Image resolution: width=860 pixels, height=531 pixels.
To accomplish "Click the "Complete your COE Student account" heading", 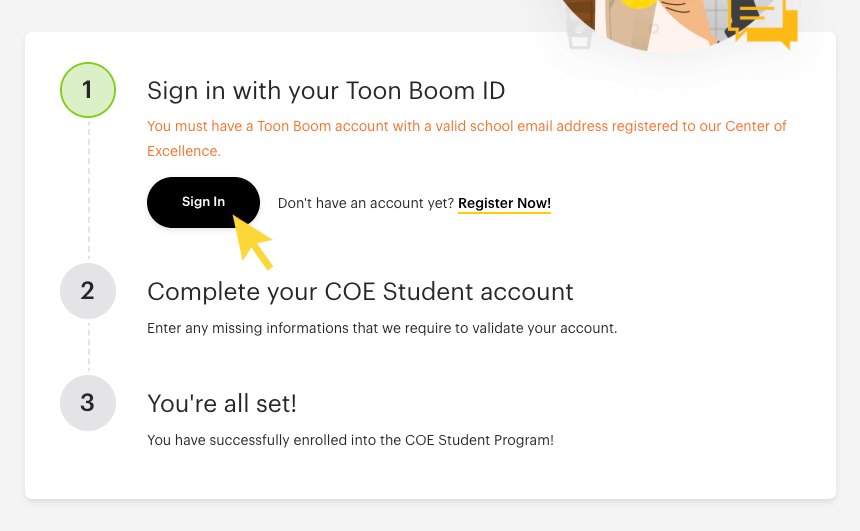I will (x=360, y=292).
